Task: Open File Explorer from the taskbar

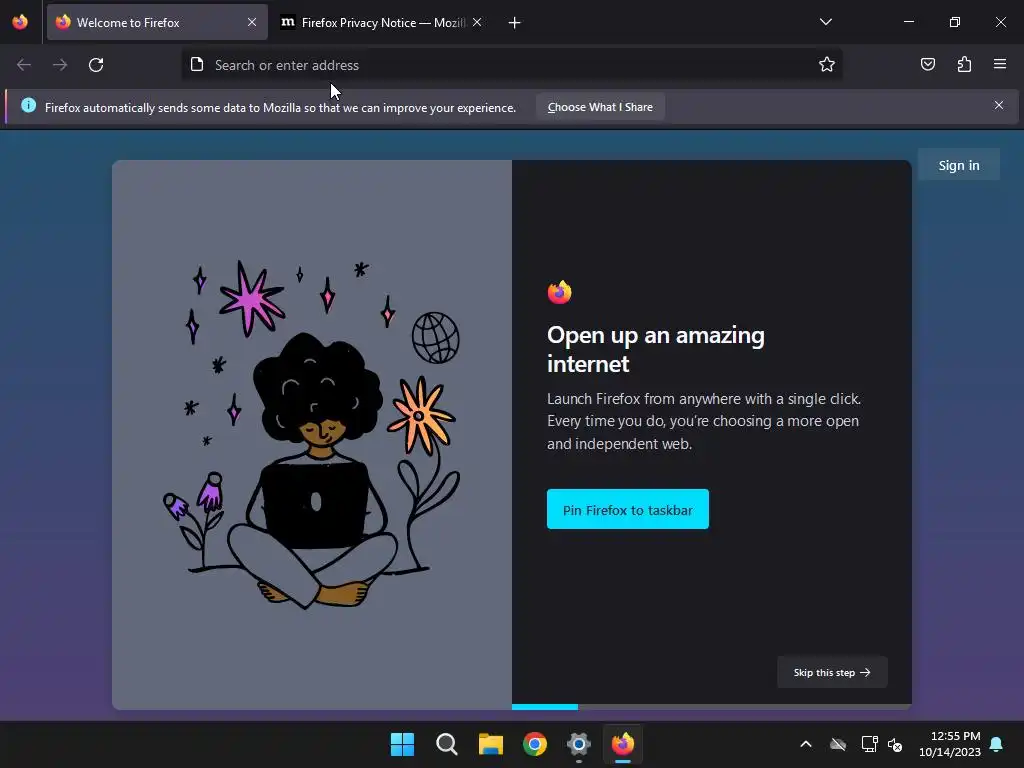Action: 490,744
